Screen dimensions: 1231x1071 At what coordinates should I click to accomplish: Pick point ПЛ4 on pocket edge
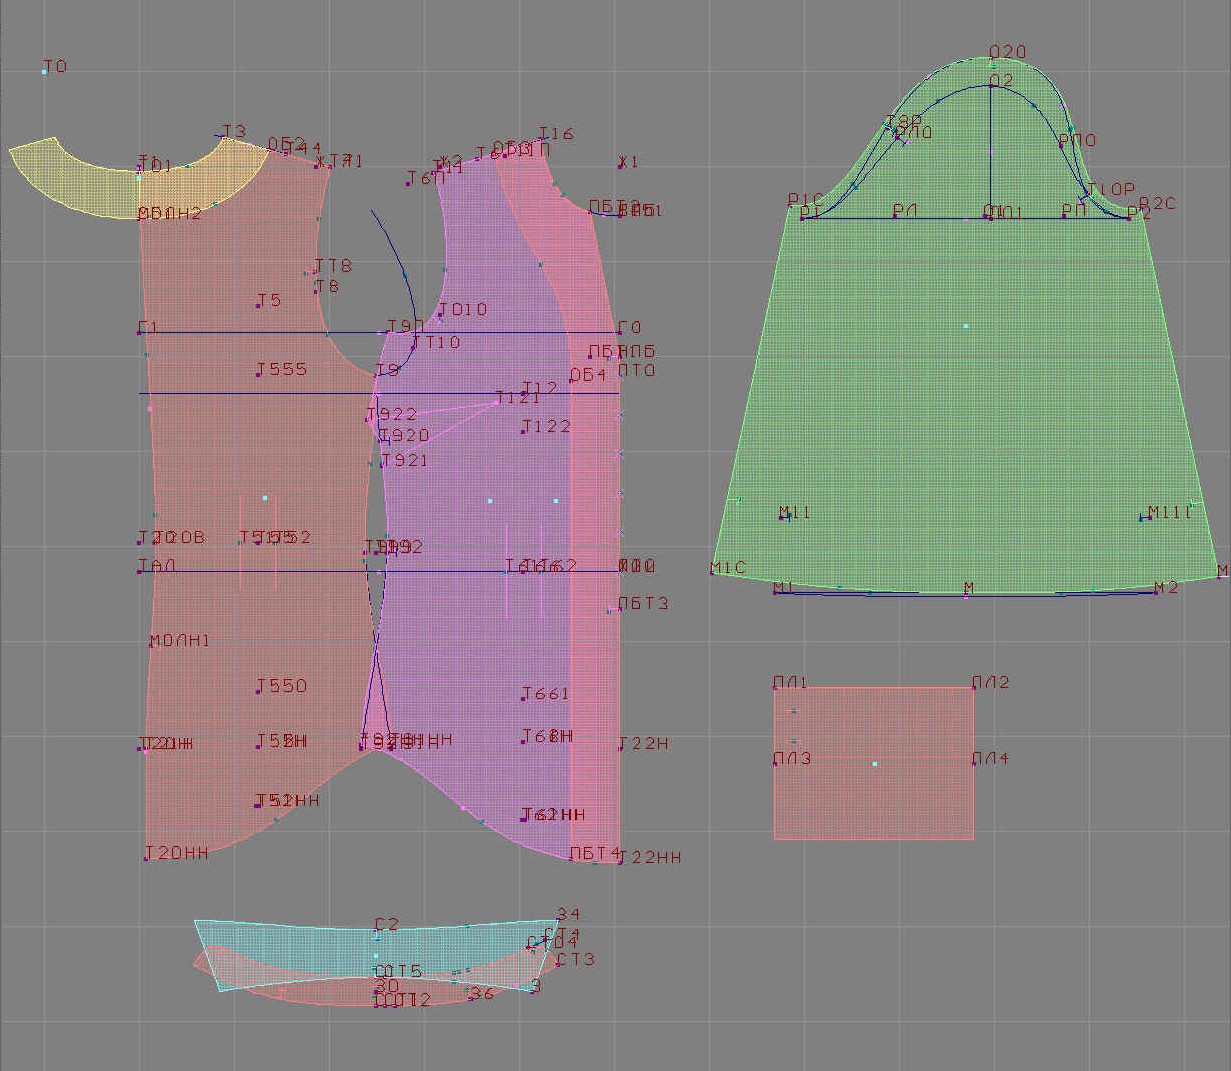(973, 763)
